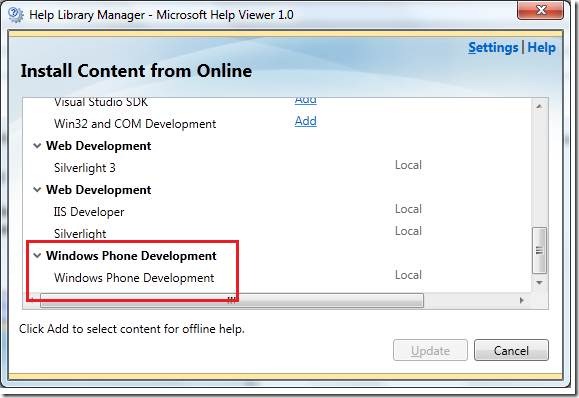
Task: Collapse the first Web Development group above Silverlight 3
Action: click(x=37, y=145)
